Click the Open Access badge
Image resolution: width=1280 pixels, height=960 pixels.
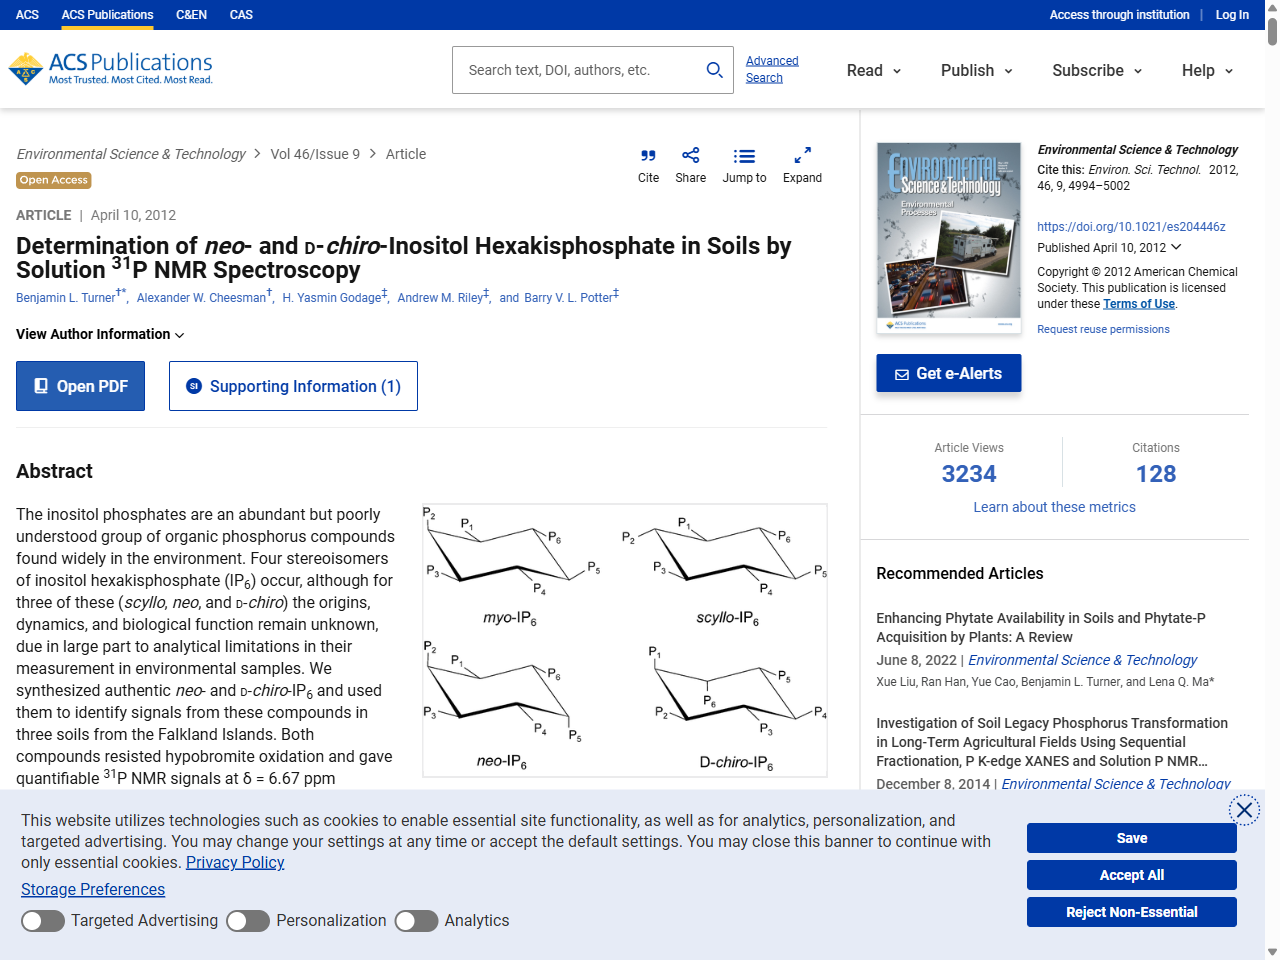(54, 180)
